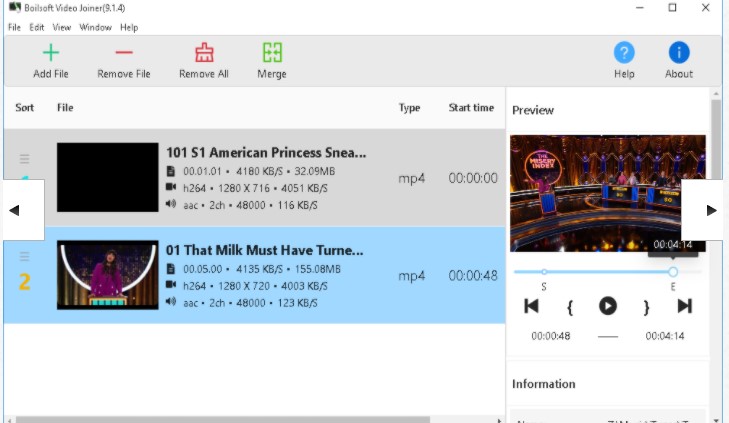Click the end handle on preview slider
This screenshot has width=729, height=423.
pos(673,271)
